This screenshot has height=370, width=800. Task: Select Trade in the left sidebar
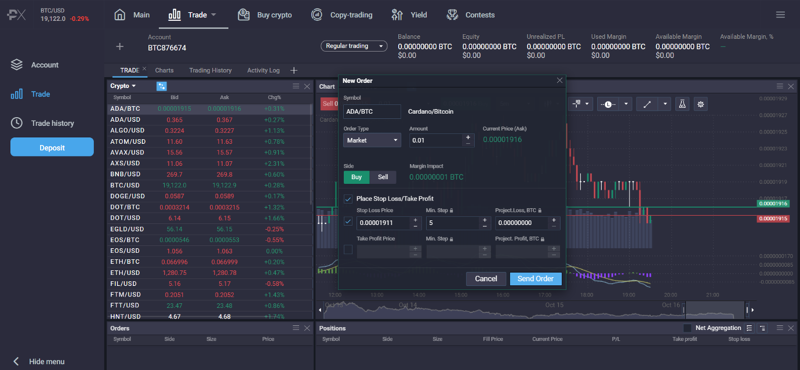point(31,94)
